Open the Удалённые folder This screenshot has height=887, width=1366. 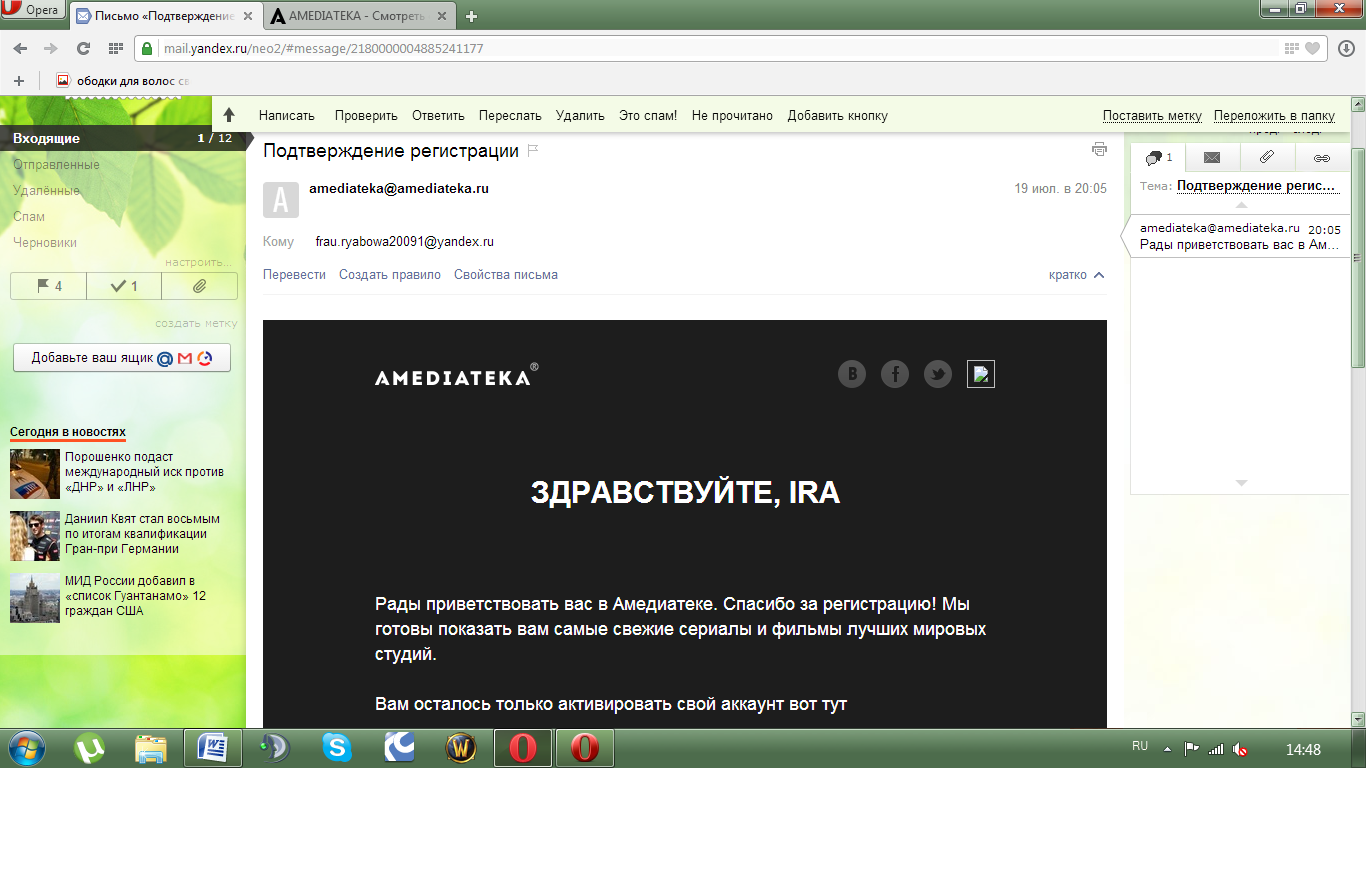pos(46,190)
